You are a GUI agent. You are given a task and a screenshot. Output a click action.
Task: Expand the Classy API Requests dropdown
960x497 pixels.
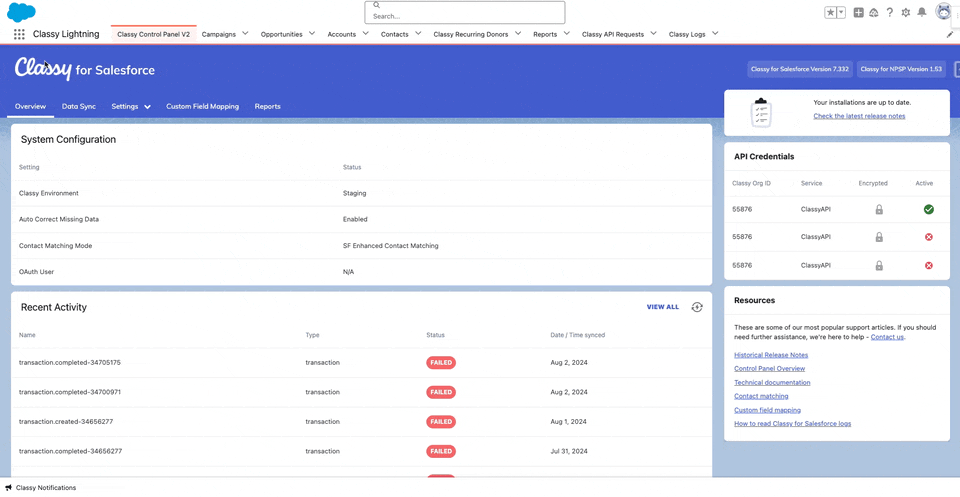[654, 34]
